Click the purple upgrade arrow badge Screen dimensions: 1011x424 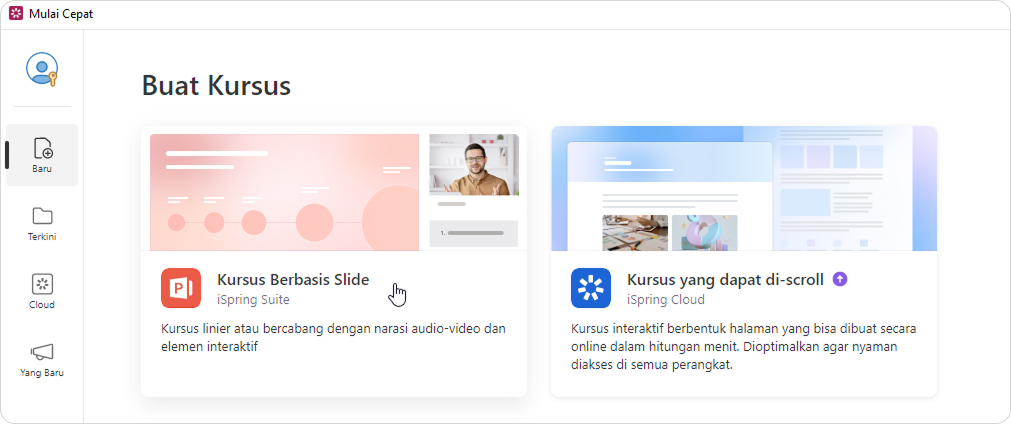[x=840, y=280]
